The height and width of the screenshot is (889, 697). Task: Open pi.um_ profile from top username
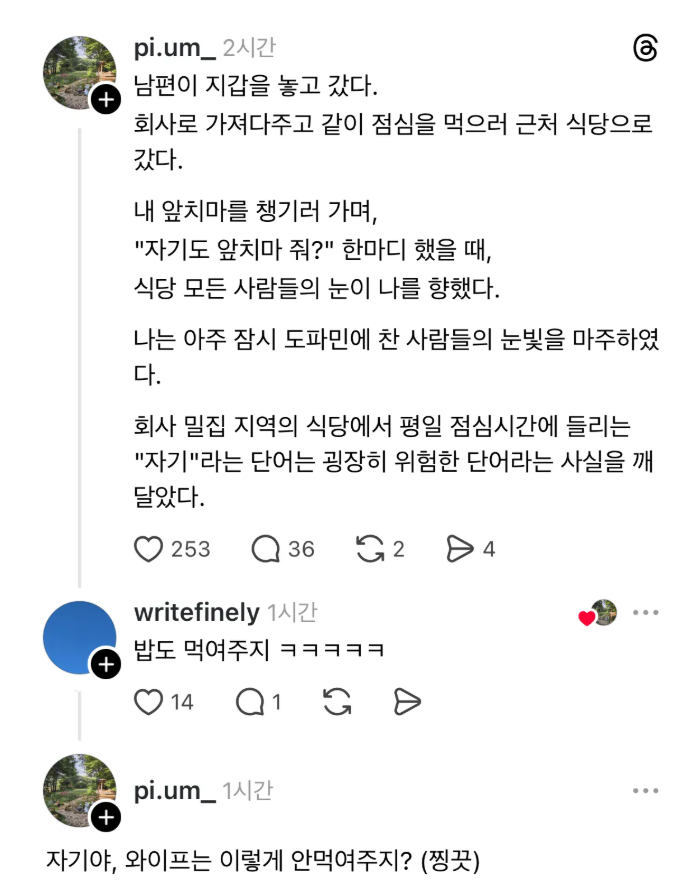pyautogui.click(x=174, y=48)
